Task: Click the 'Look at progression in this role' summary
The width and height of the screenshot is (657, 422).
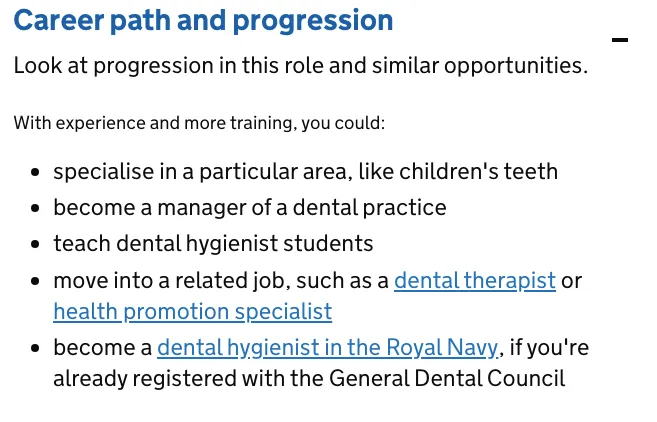Action: 301,65
